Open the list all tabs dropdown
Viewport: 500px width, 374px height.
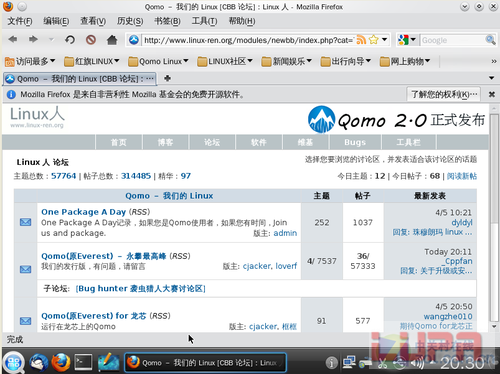point(491,78)
